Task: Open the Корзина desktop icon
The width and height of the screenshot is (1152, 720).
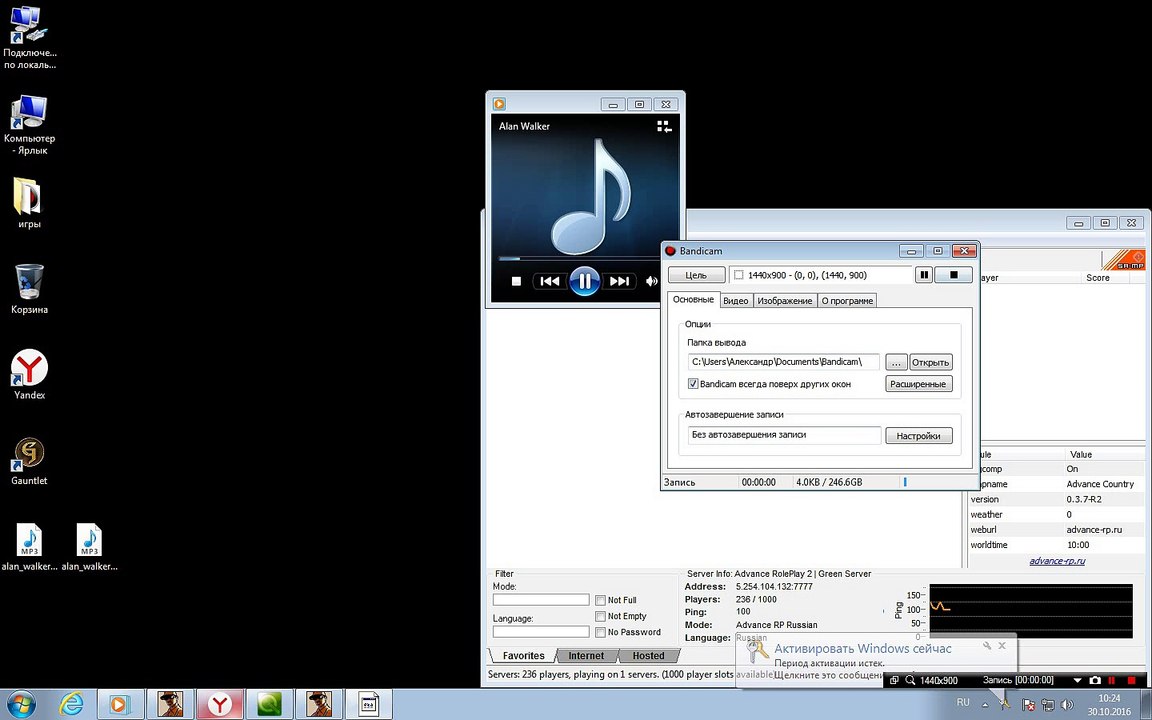Action: pos(29,289)
